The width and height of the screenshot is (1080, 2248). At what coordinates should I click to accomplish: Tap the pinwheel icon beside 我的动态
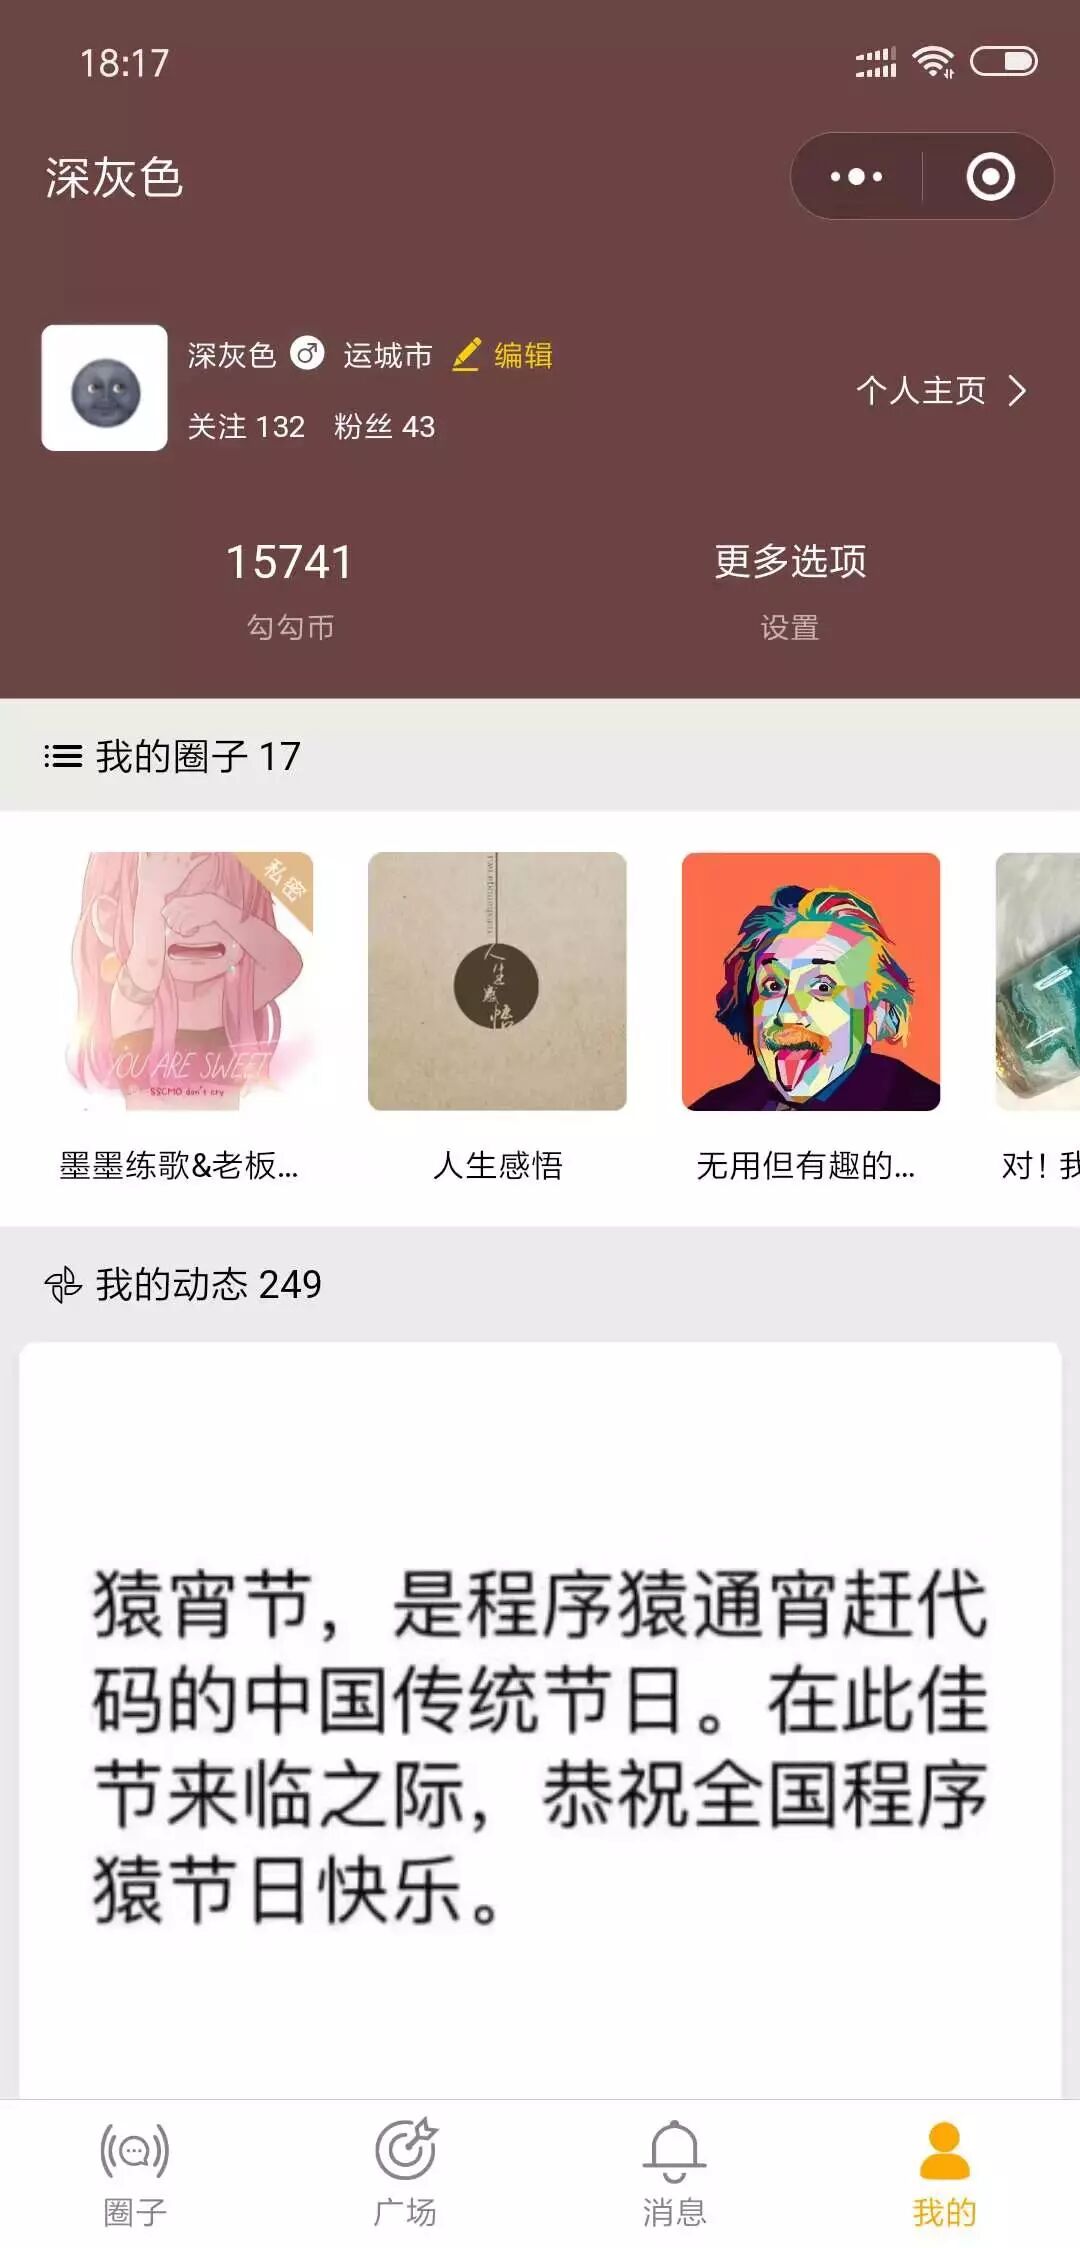click(63, 1284)
